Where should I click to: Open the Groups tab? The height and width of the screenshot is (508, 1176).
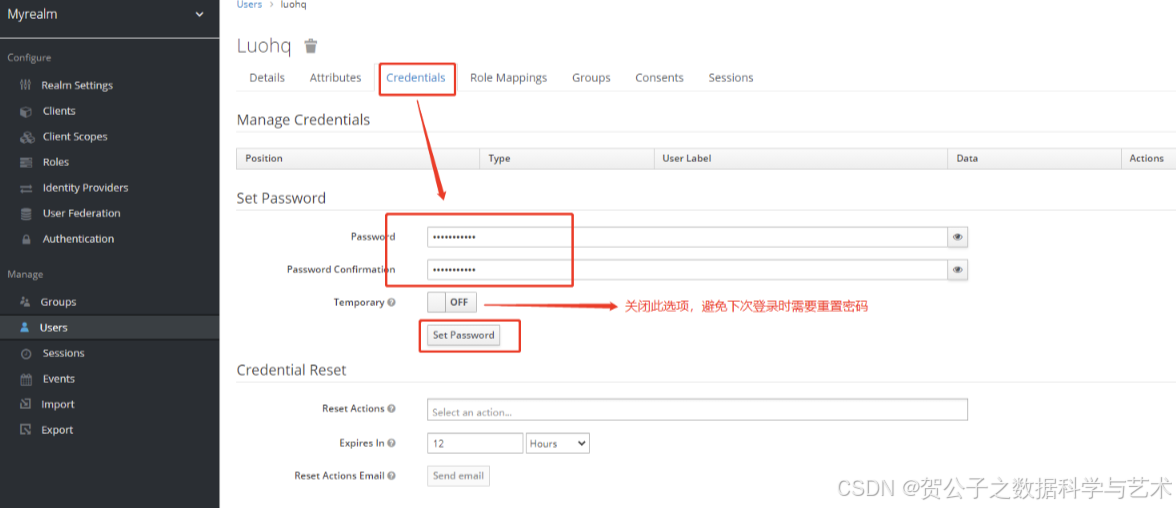click(591, 77)
